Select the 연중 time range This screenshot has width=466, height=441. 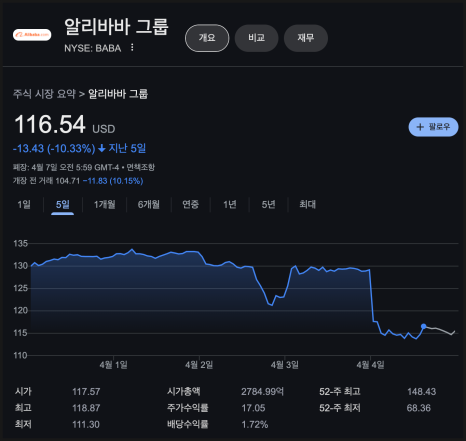190,204
